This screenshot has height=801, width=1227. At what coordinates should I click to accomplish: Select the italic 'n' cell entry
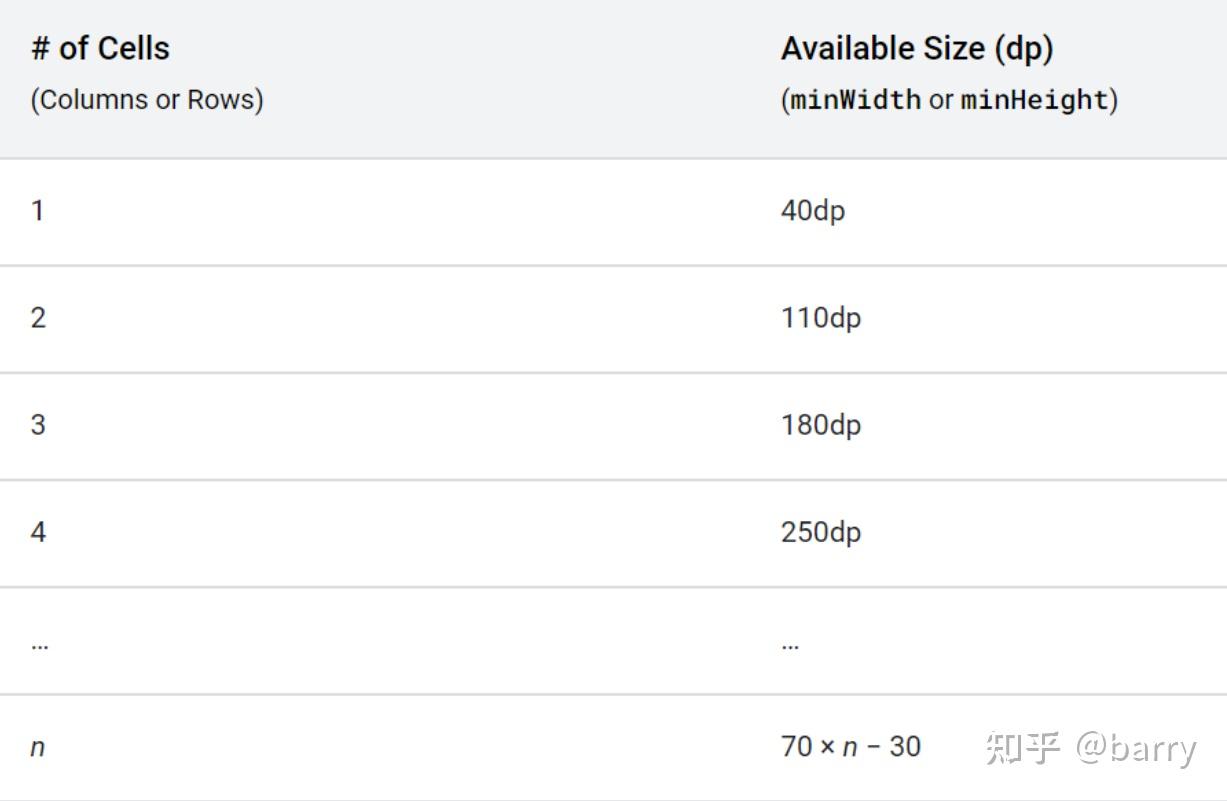pos(37,747)
